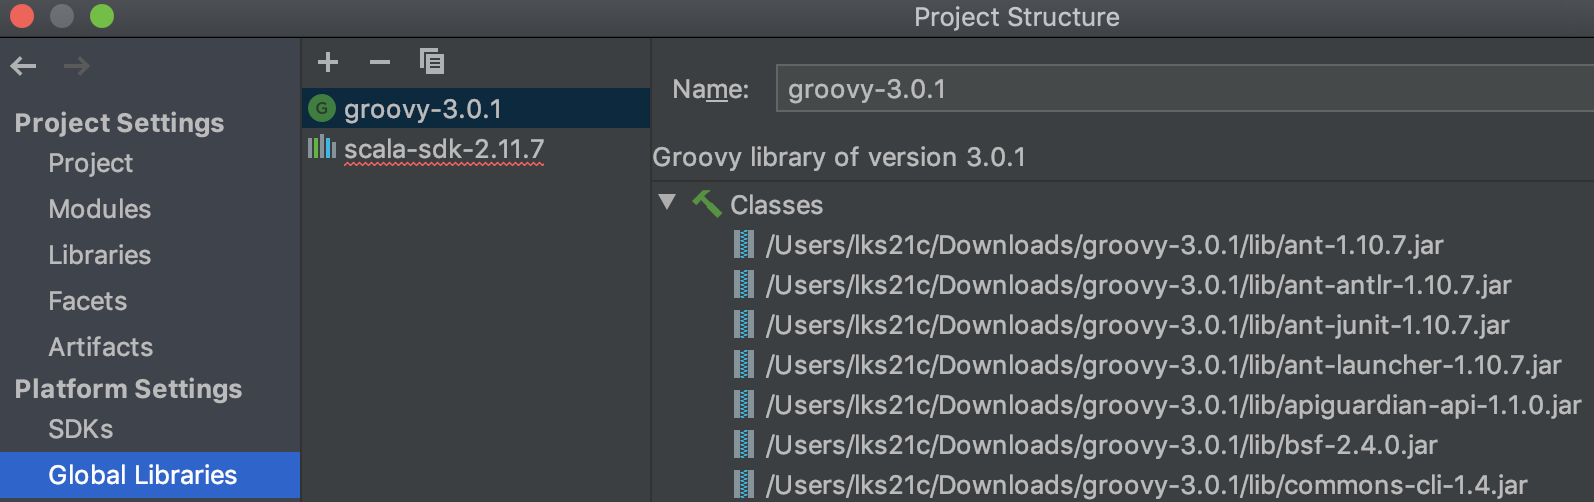Click jar icon beside apiguardian-api-1.1.0.jar

[x=744, y=404]
